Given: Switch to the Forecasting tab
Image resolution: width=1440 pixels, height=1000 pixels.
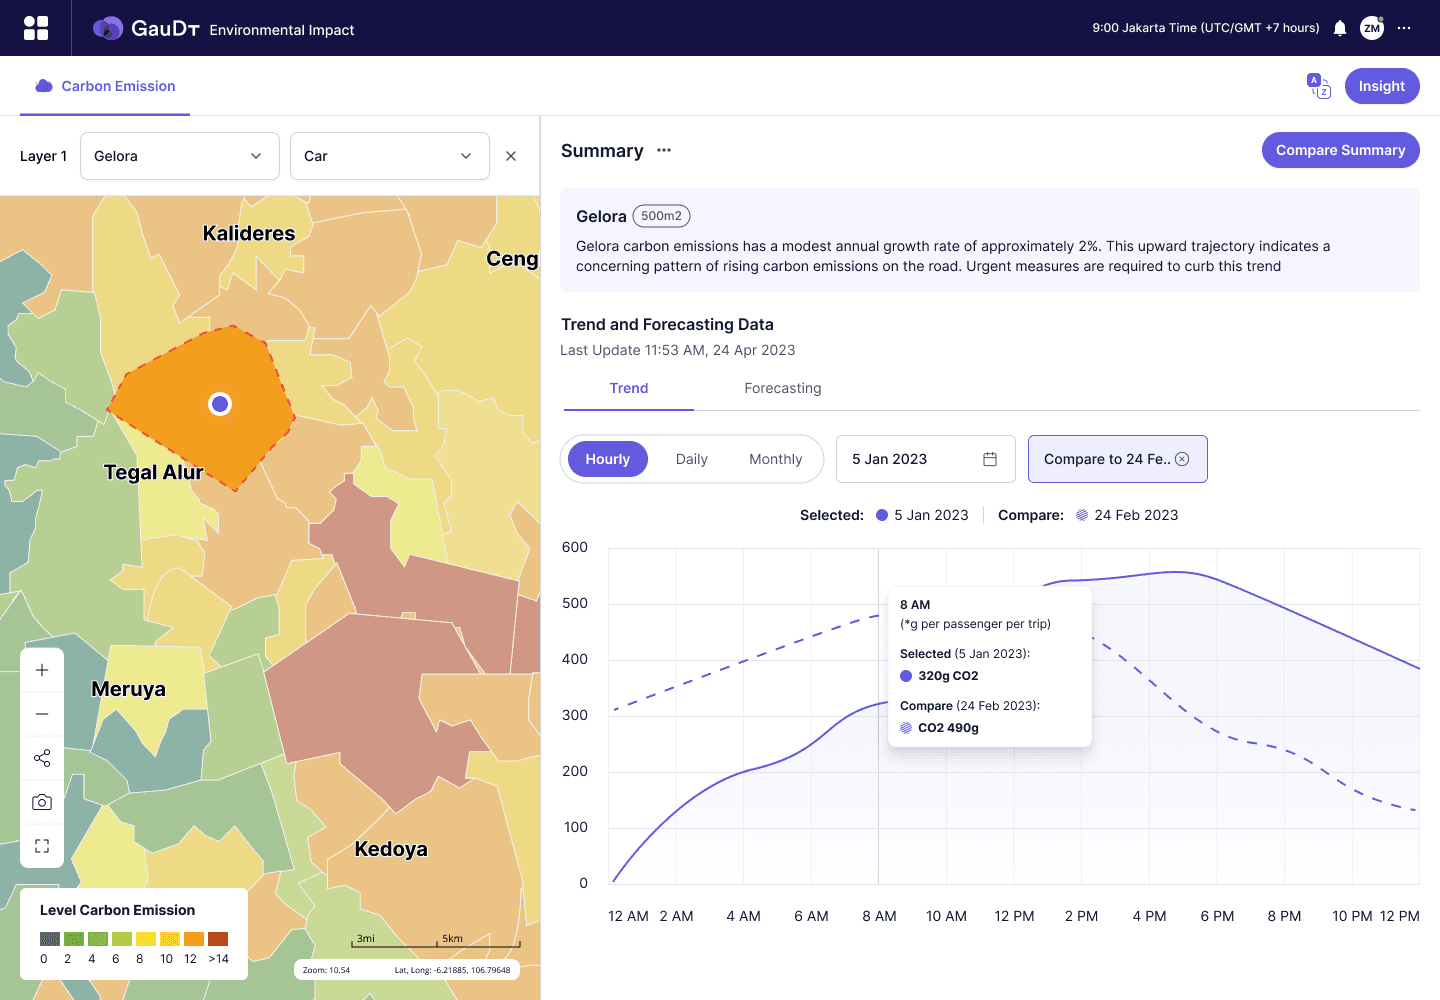Looking at the screenshot, I should coord(783,388).
